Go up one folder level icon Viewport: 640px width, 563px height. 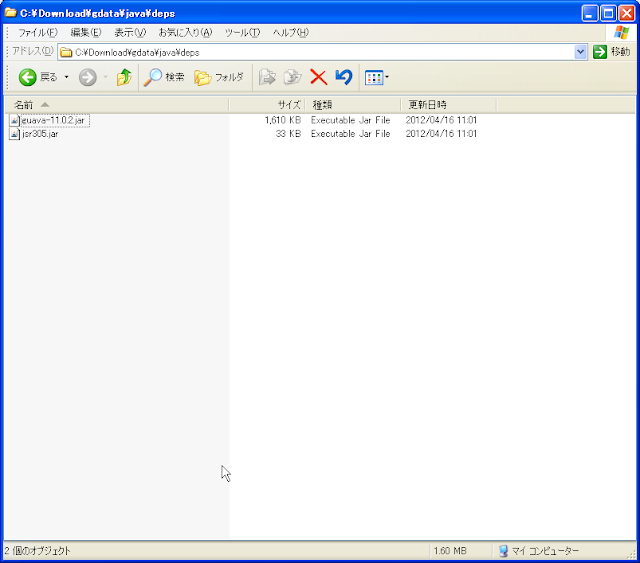coord(124,77)
